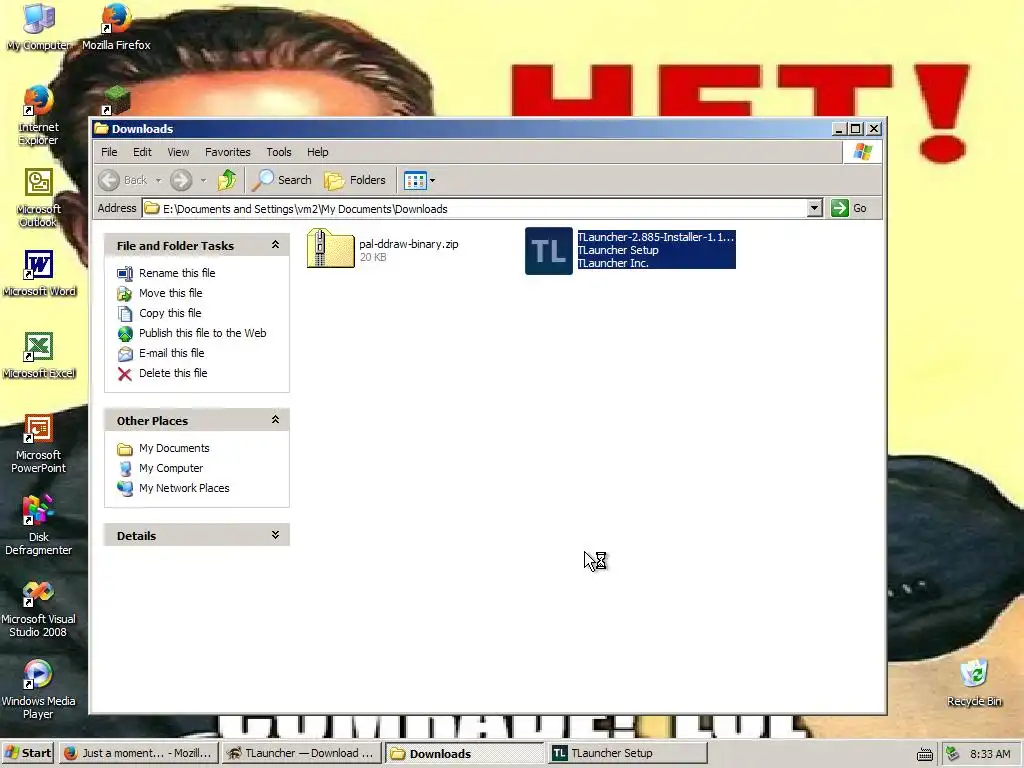Click the TLauncher-2.885-Installer file name
The image size is (1024, 768).
(656, 237)
